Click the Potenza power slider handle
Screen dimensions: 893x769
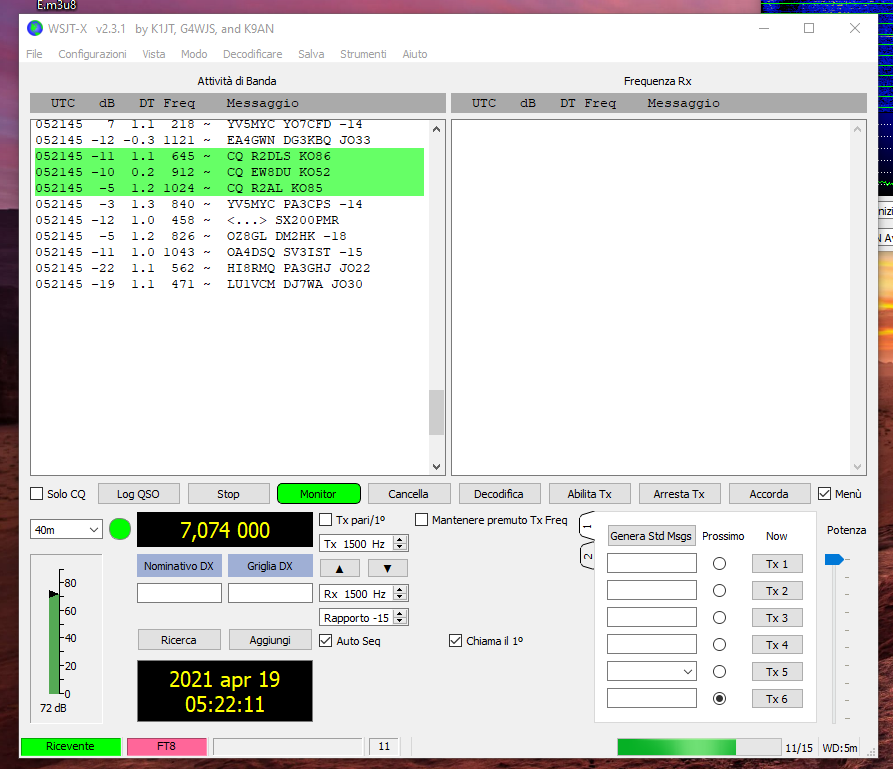tap(834, 560)
